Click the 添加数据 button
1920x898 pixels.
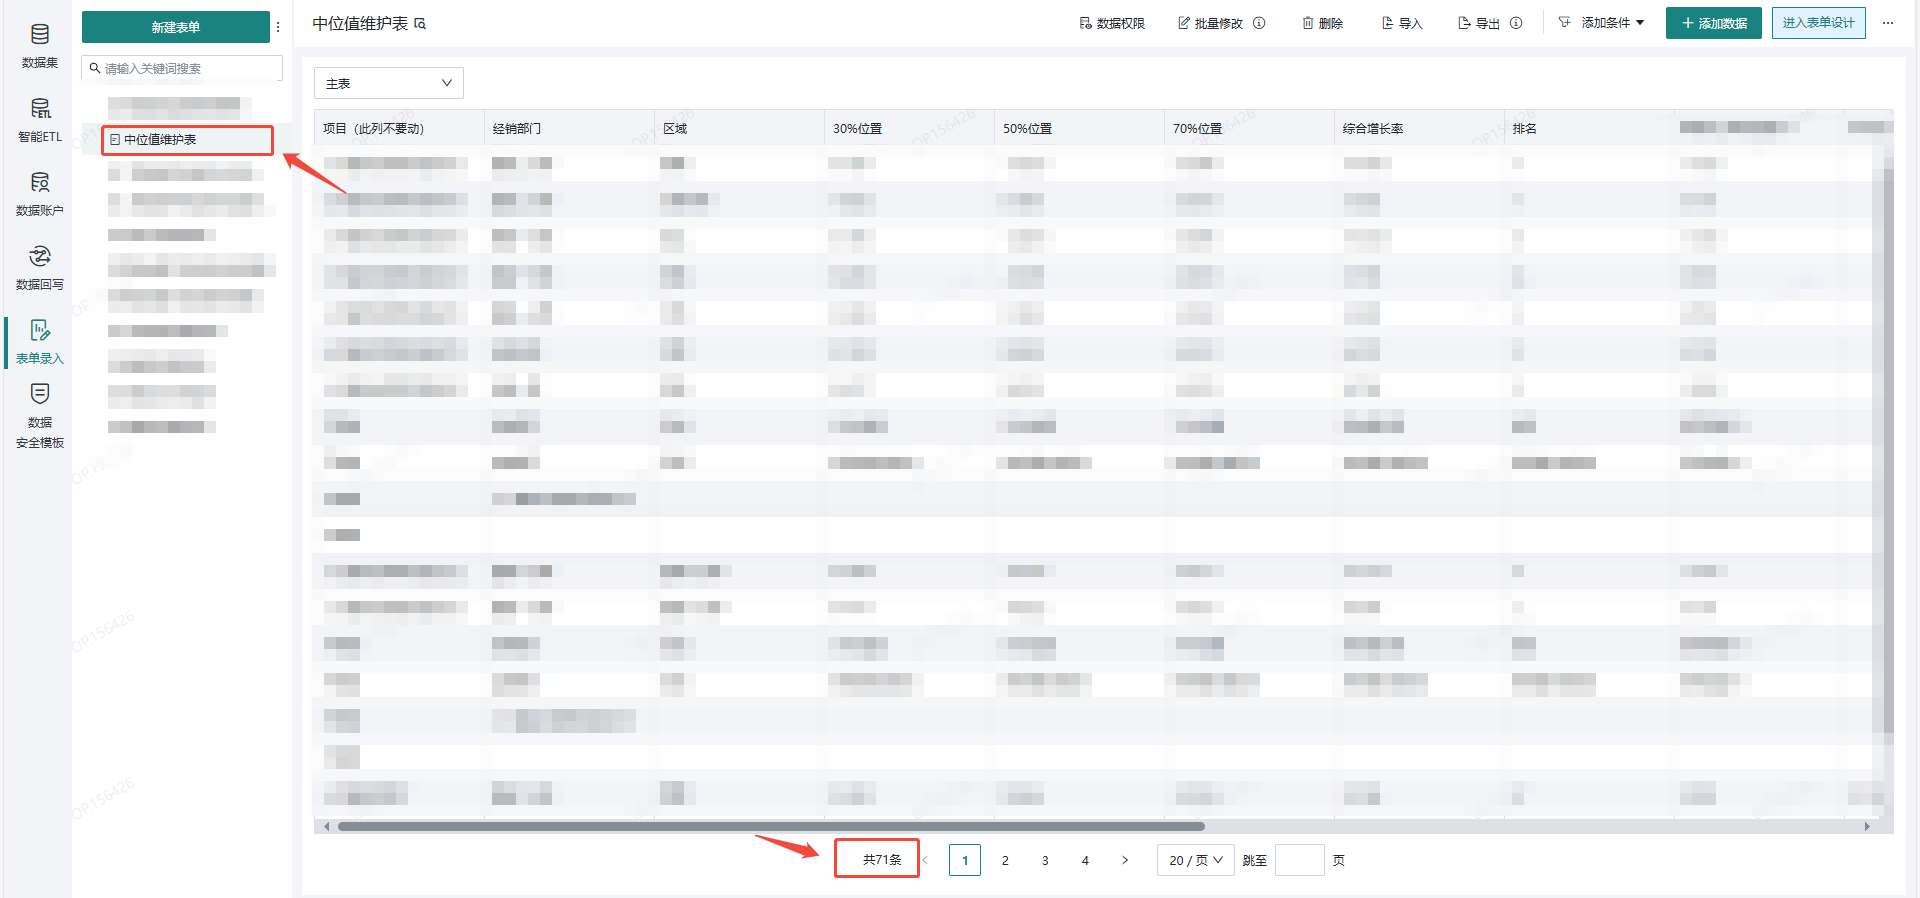1713,23
